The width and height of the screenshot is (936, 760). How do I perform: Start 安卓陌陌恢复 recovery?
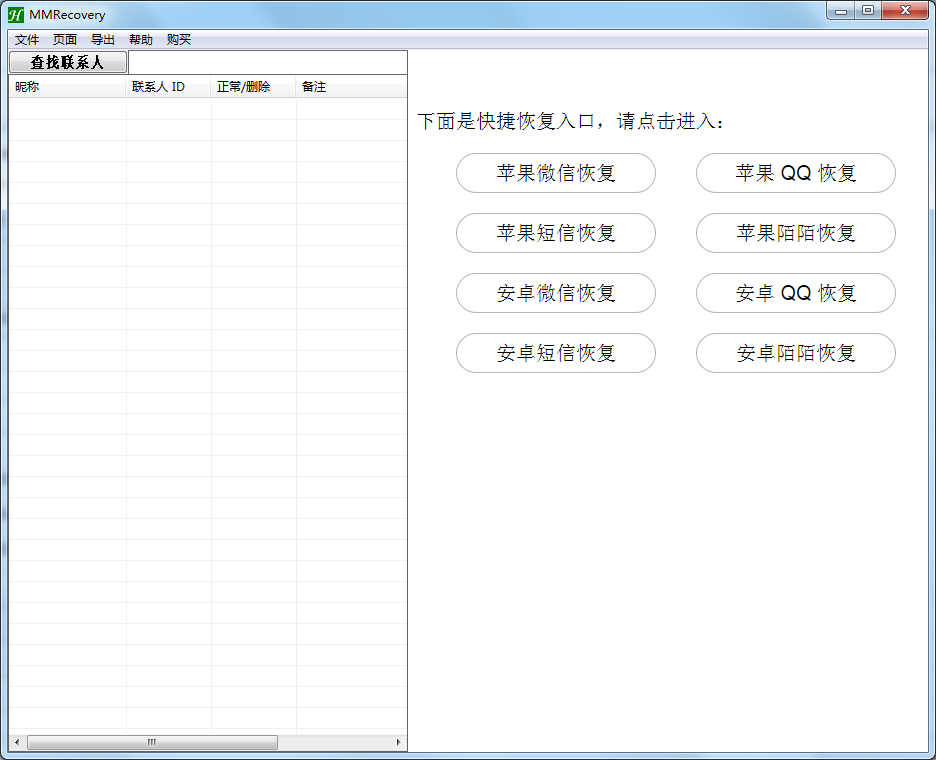point(795,353)
